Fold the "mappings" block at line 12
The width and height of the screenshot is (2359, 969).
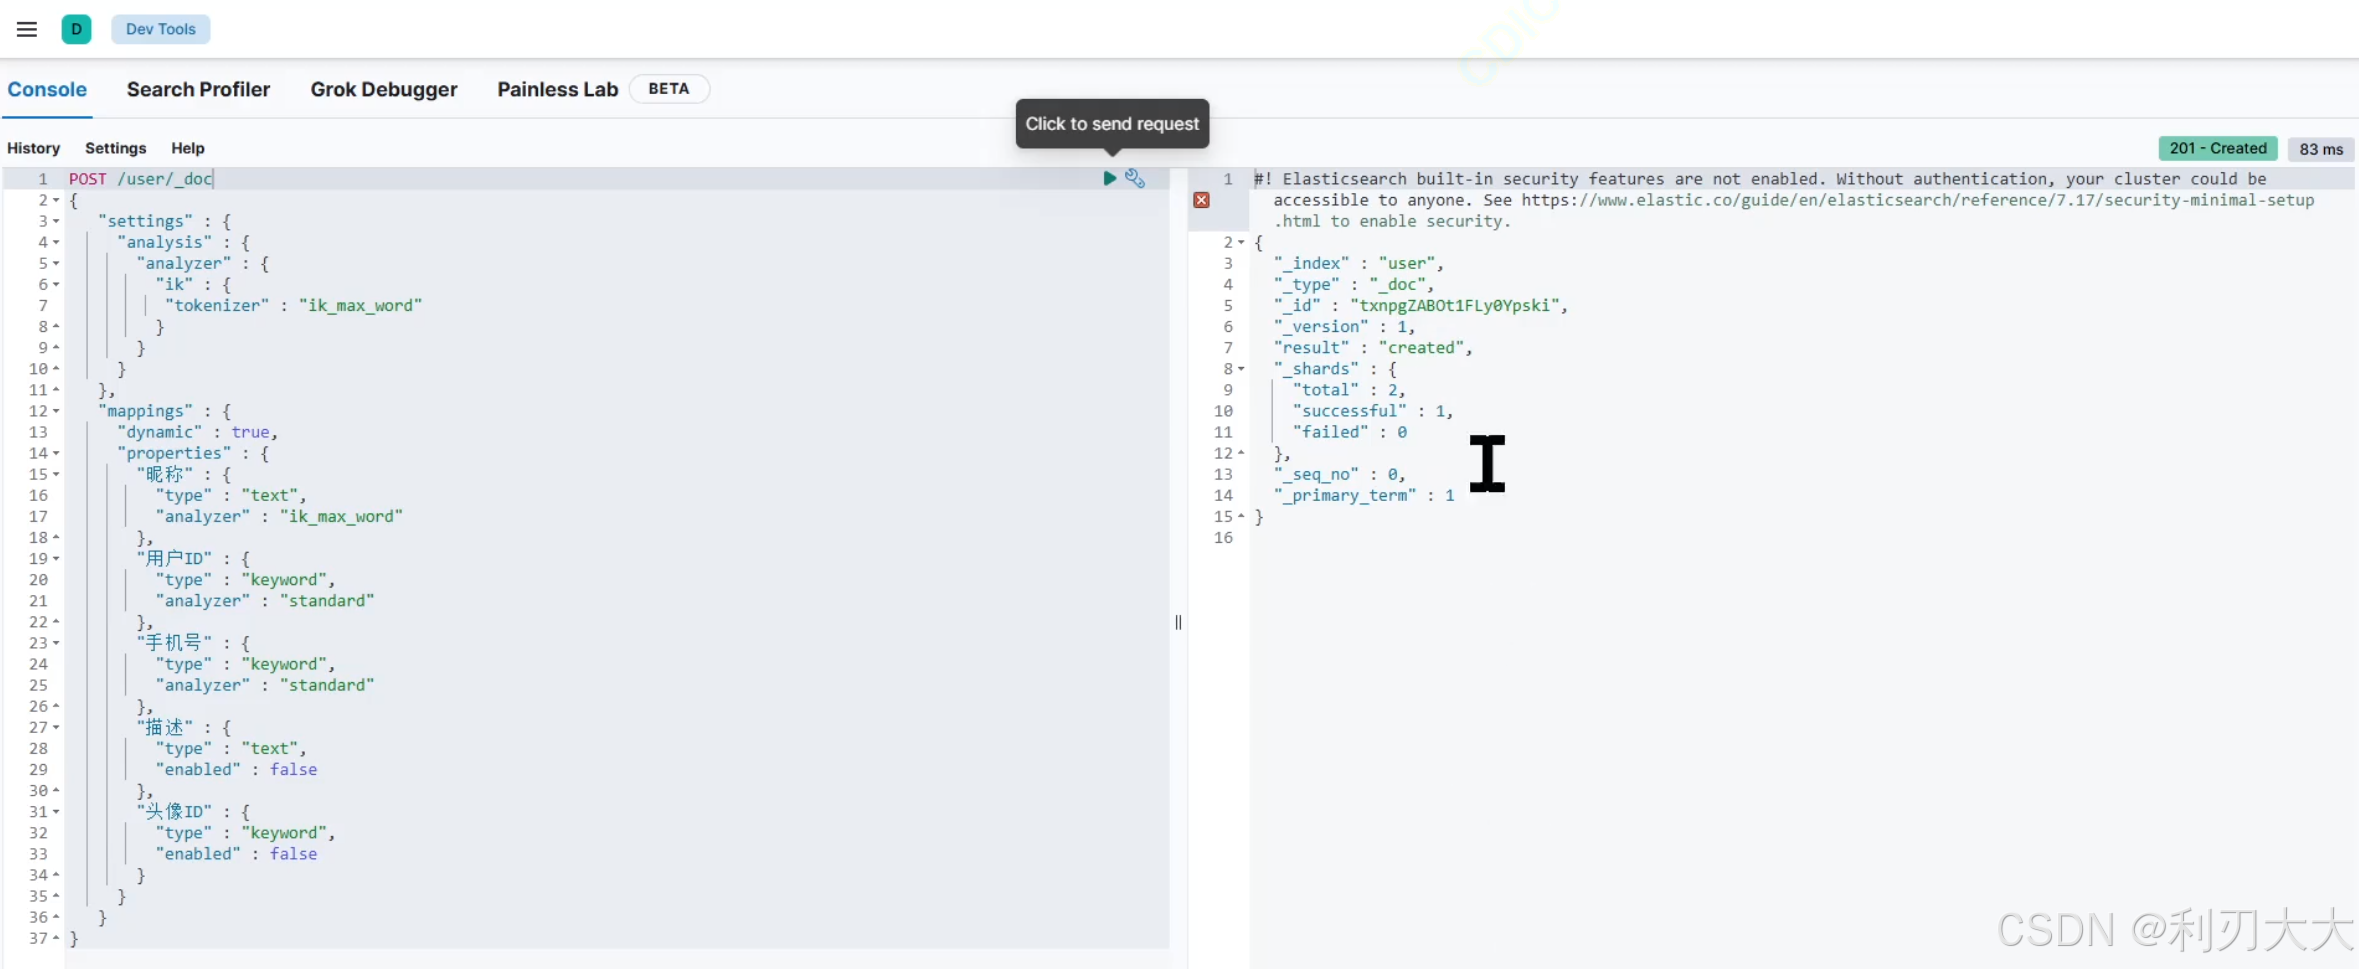pyautogui.click(x=56, y=411)
